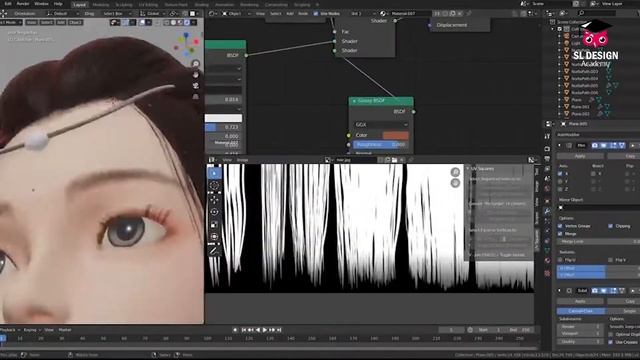This screenshot has width=640, height=360.
Task: Open the Modifiers wrench properties tab
Action: click(547, 211)
